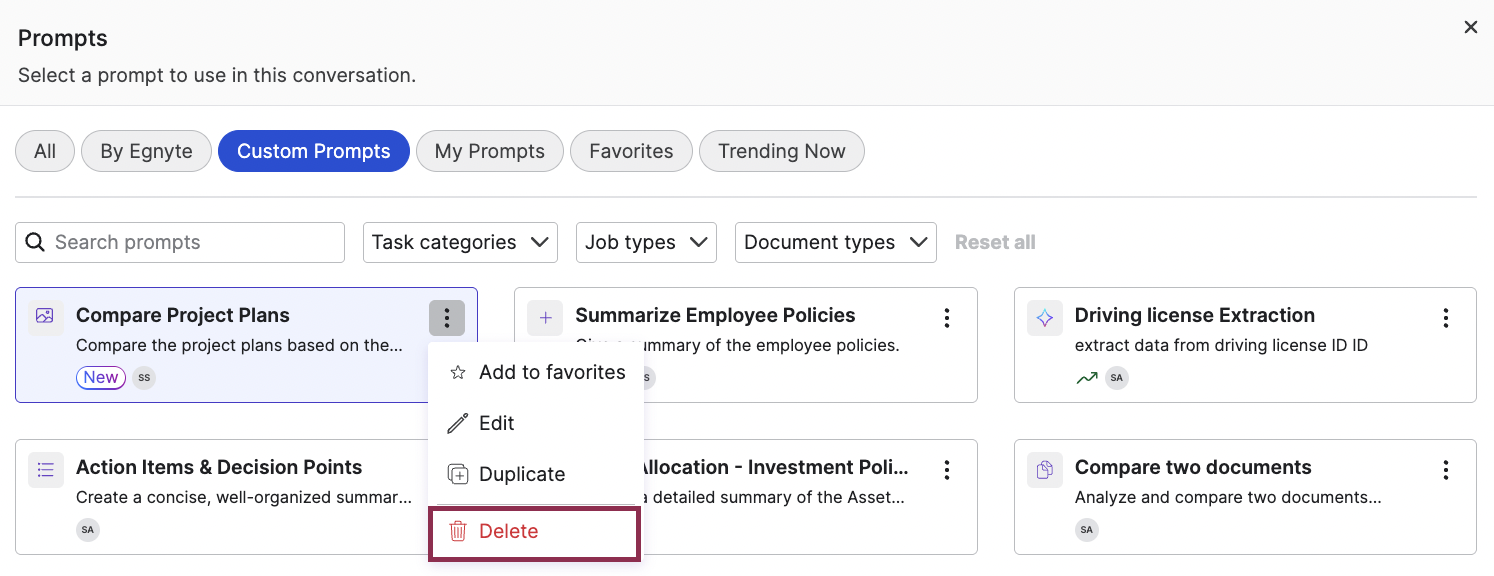Expand the Job types dropdown
The width and height of the screenshot is (1494, 576).
tap(646, 242)
